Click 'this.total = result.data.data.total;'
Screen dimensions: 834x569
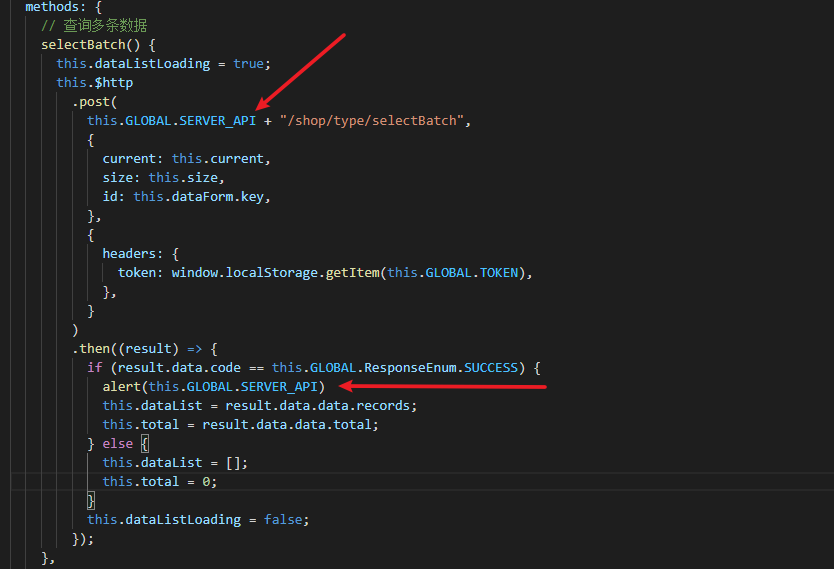(x=240, y=425)
